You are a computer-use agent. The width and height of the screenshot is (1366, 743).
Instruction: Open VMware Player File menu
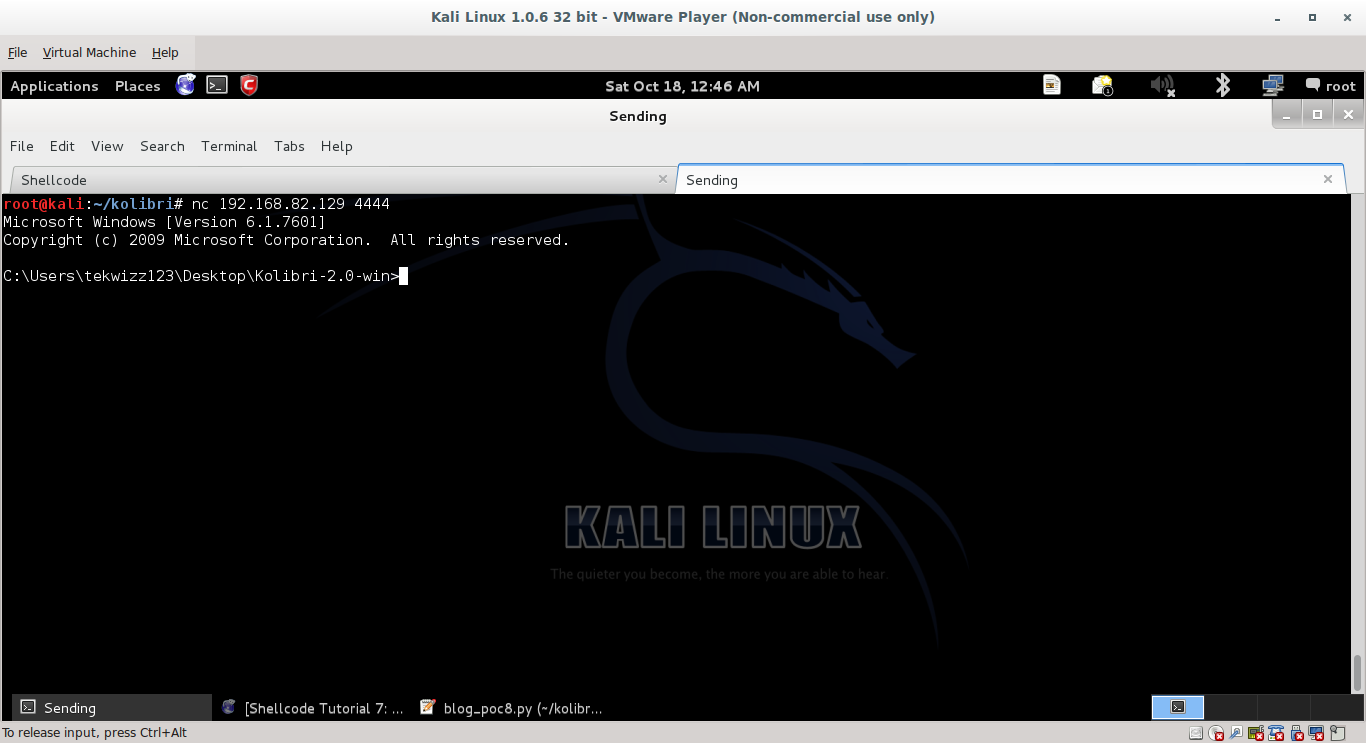[17, 53]
